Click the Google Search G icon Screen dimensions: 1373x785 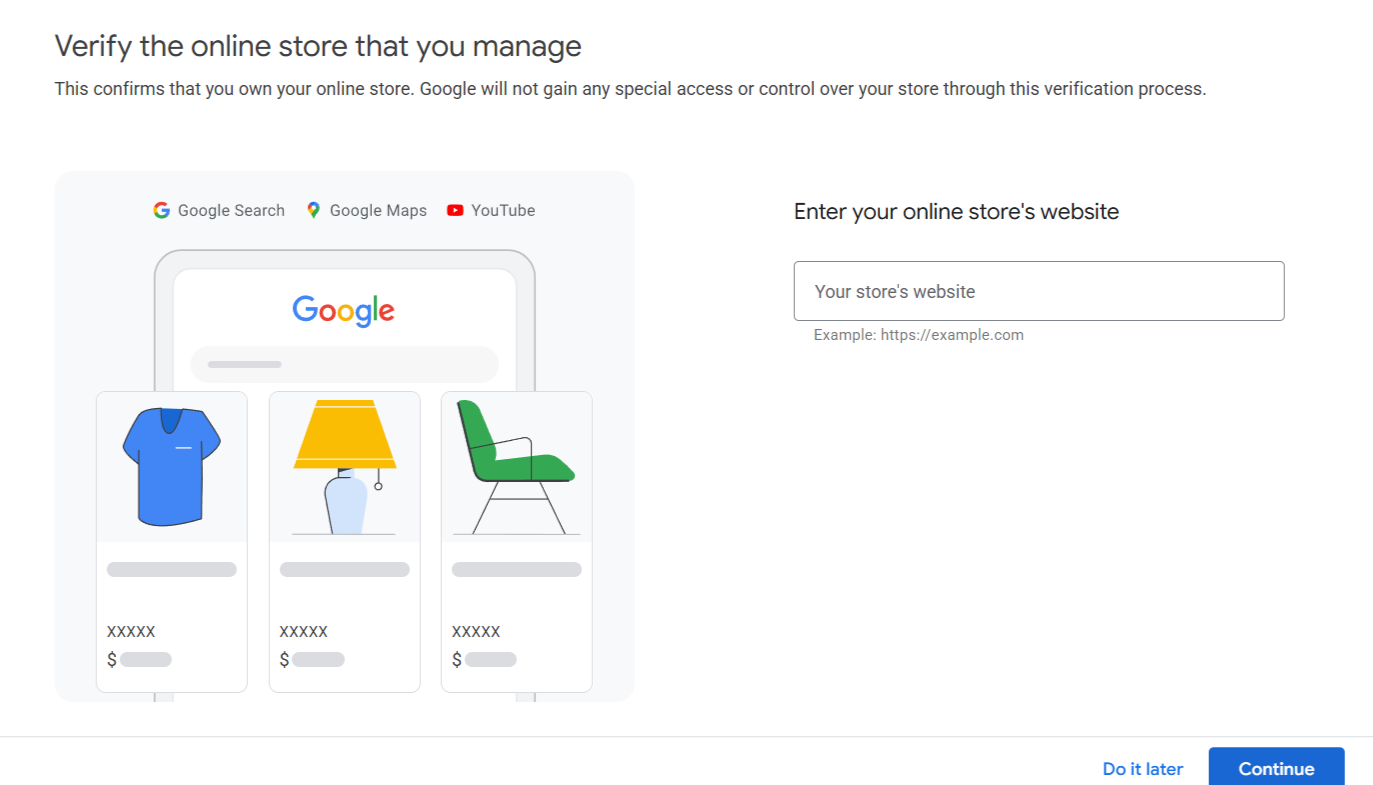(x=161, y=210)
